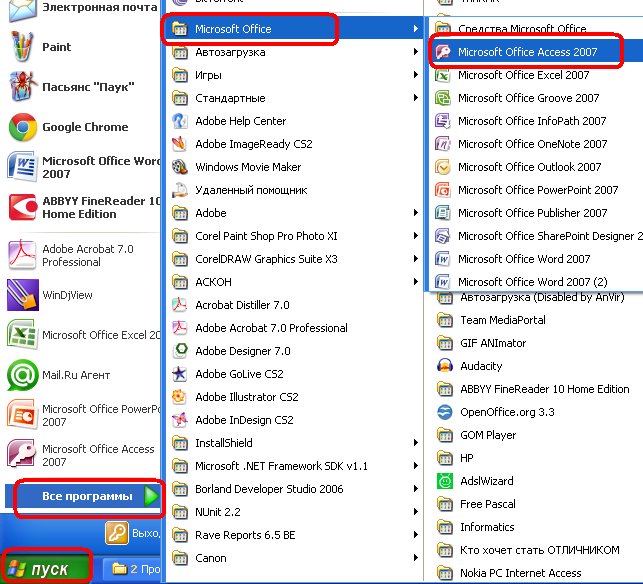Click PowerPoint 2007 icon in Office submenu
The height and width of the screenshot is (584, 643).
pyautogui.click(x=443, y=190)
